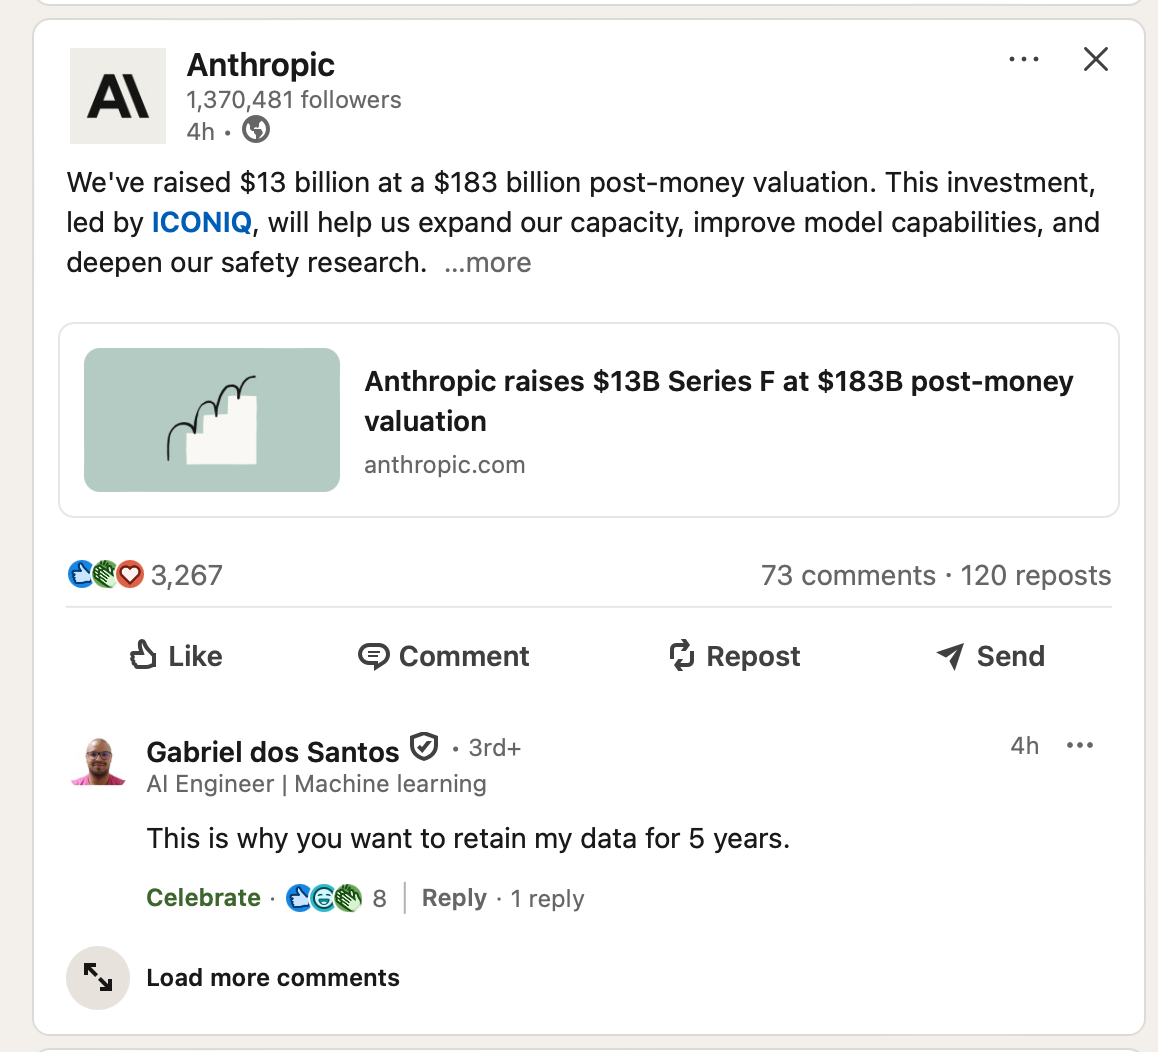Click the Comment speech bubble button
1158x1052 pixels.
[444, 656]
